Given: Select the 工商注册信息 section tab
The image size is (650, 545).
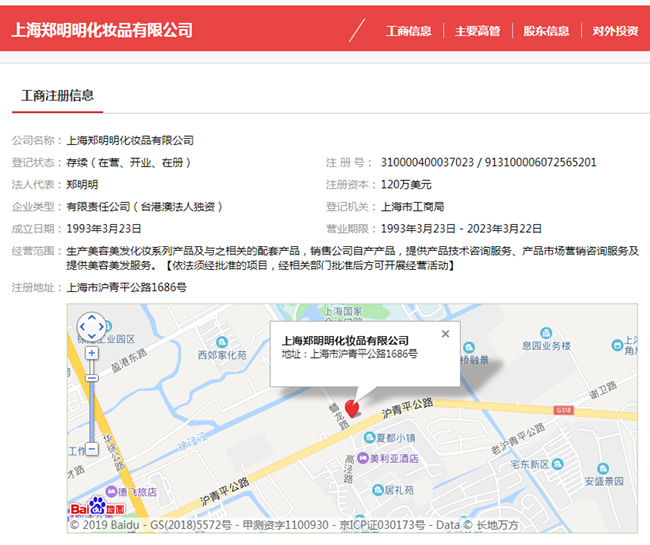Looking at the screenshot, I should coord(57,96).
